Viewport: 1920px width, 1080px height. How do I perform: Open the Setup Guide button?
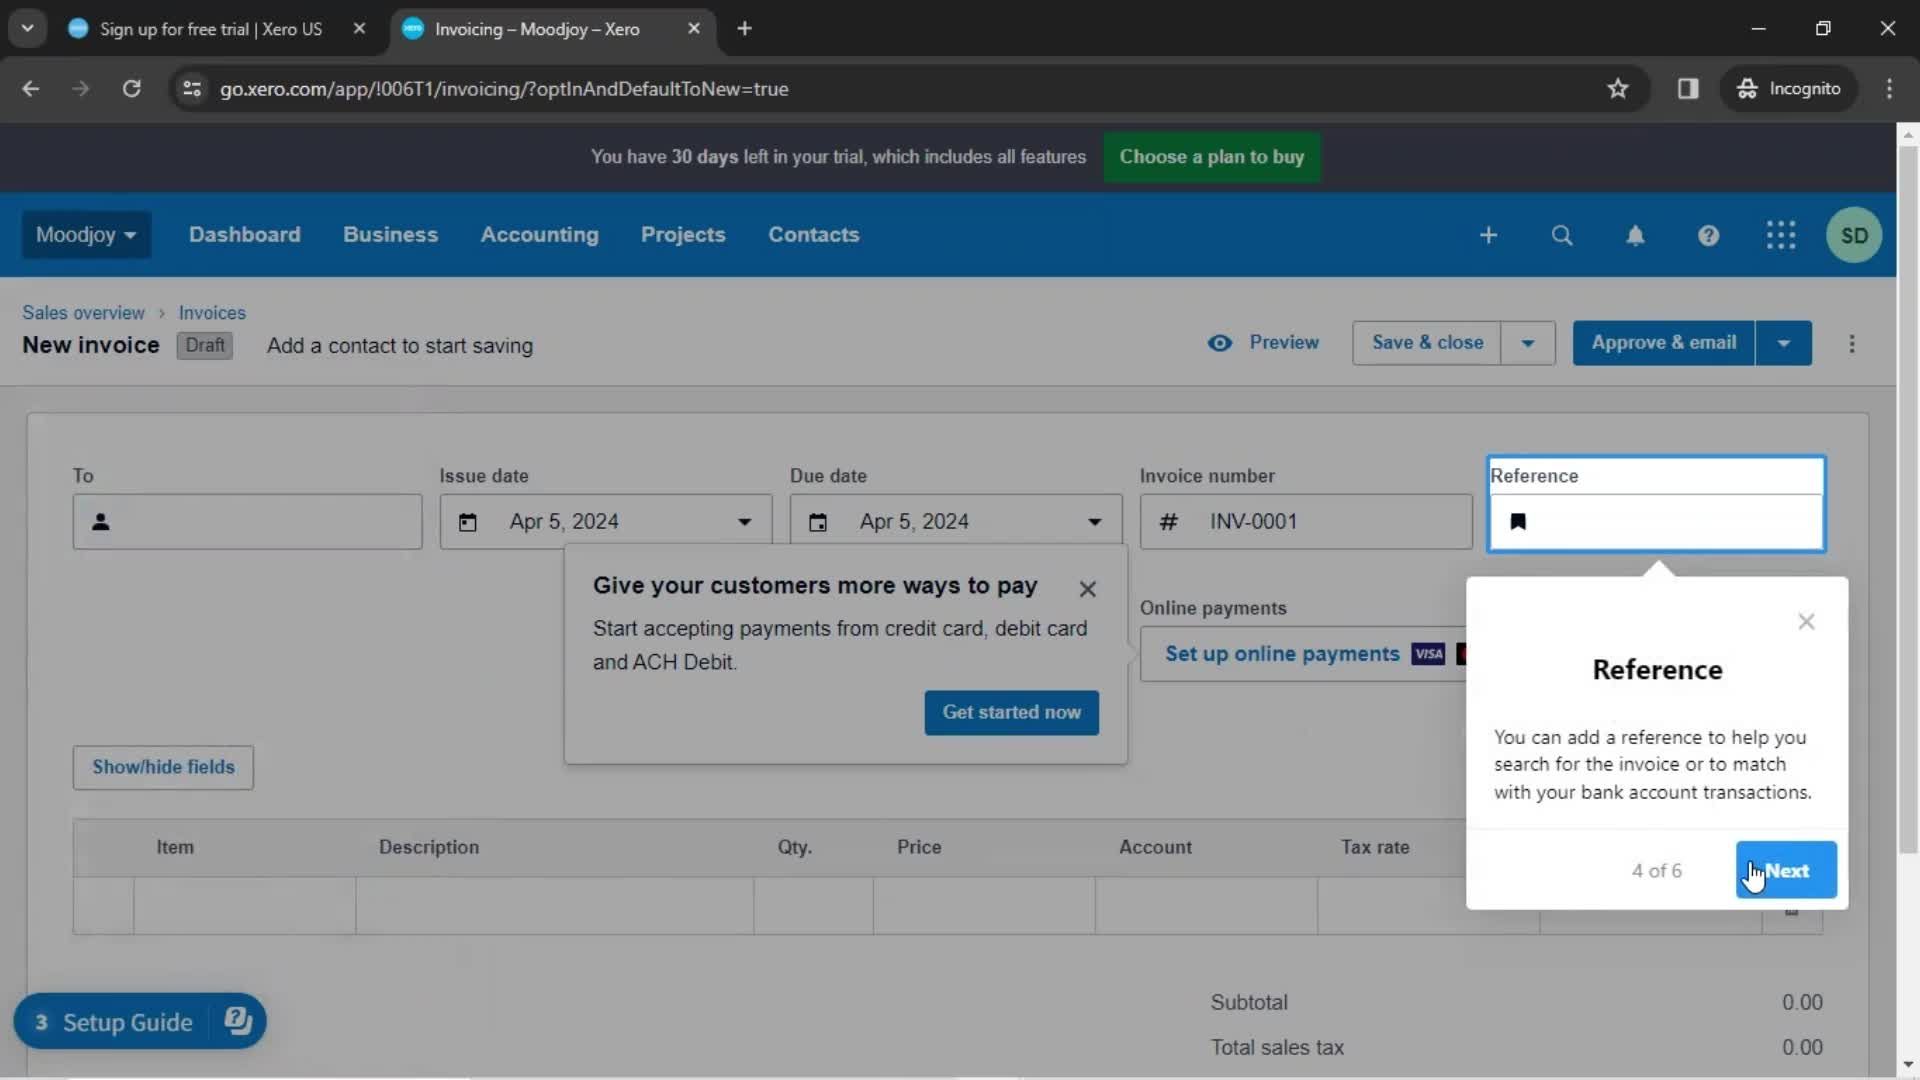click(x=140, y=1021)
